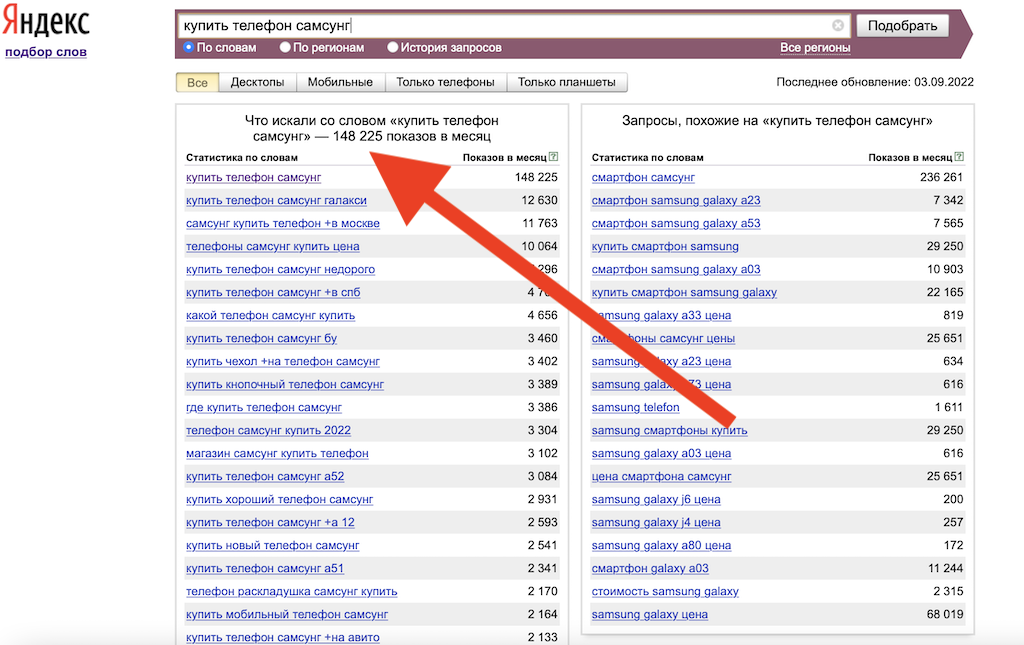
Task: Open магазин самсунг купить телефон link
Action: [x=278, y=453]
